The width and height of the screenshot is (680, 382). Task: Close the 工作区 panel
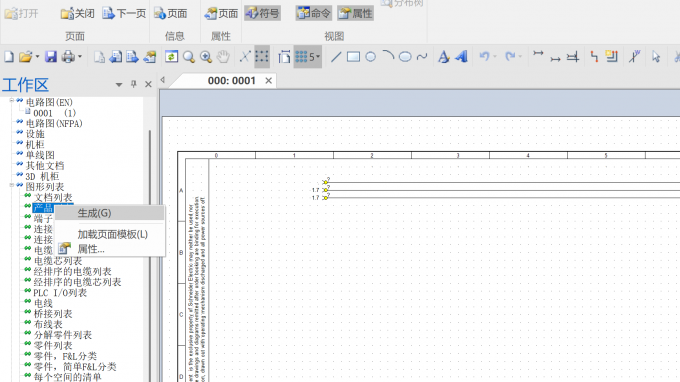(148, 84)
